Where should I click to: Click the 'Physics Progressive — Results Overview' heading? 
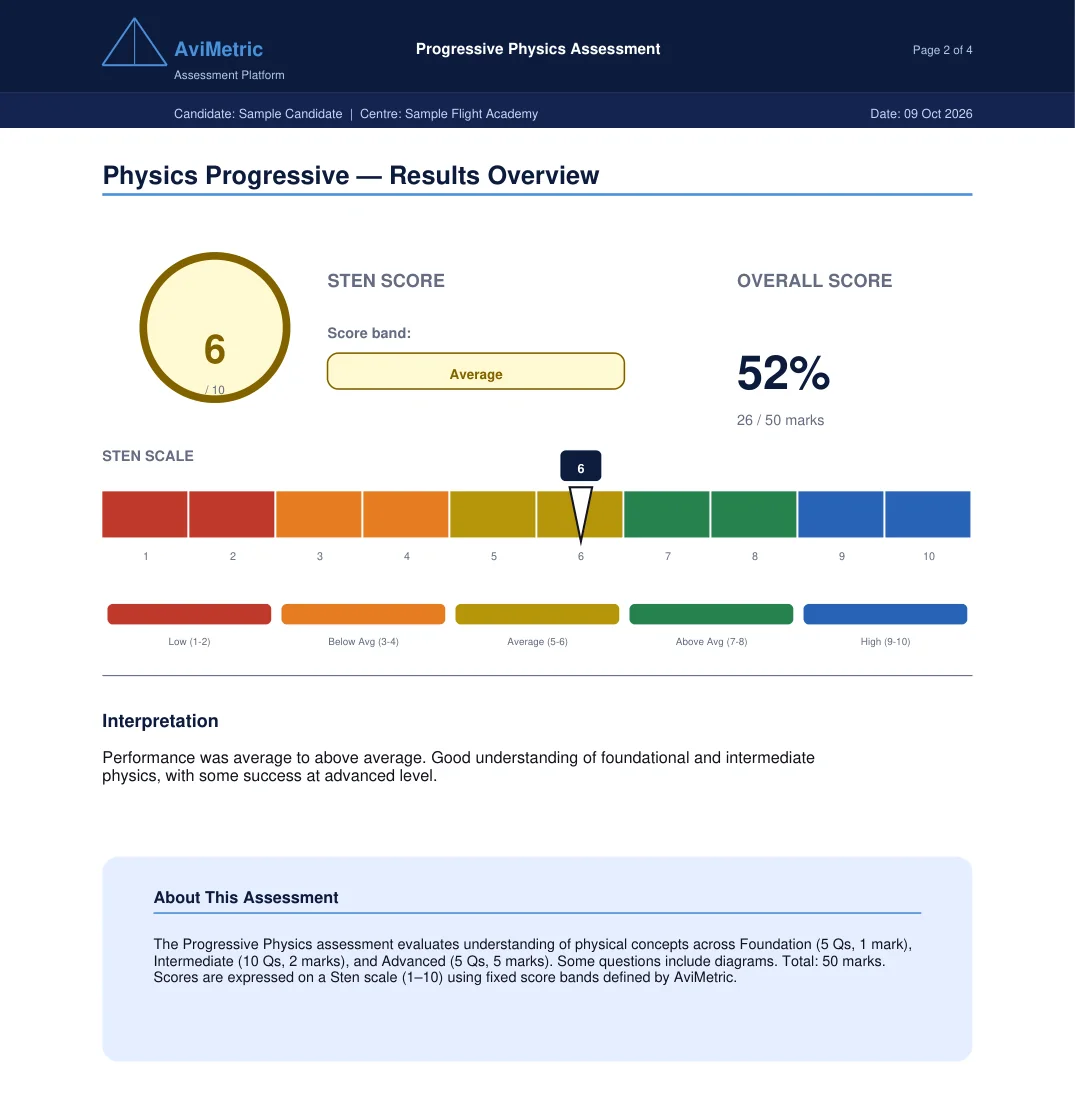pyautogui.click(x=350, y=175)
